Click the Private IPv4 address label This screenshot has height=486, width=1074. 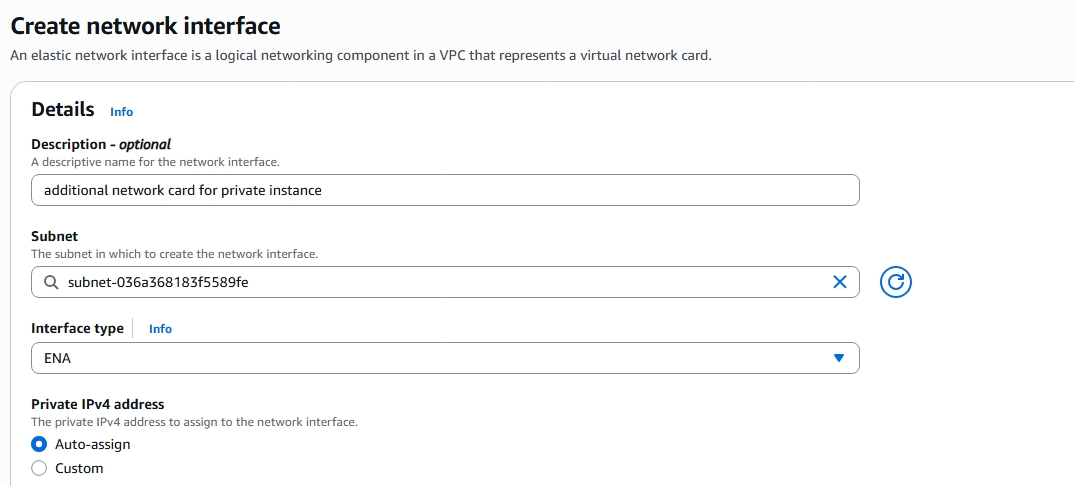(97, 404)
